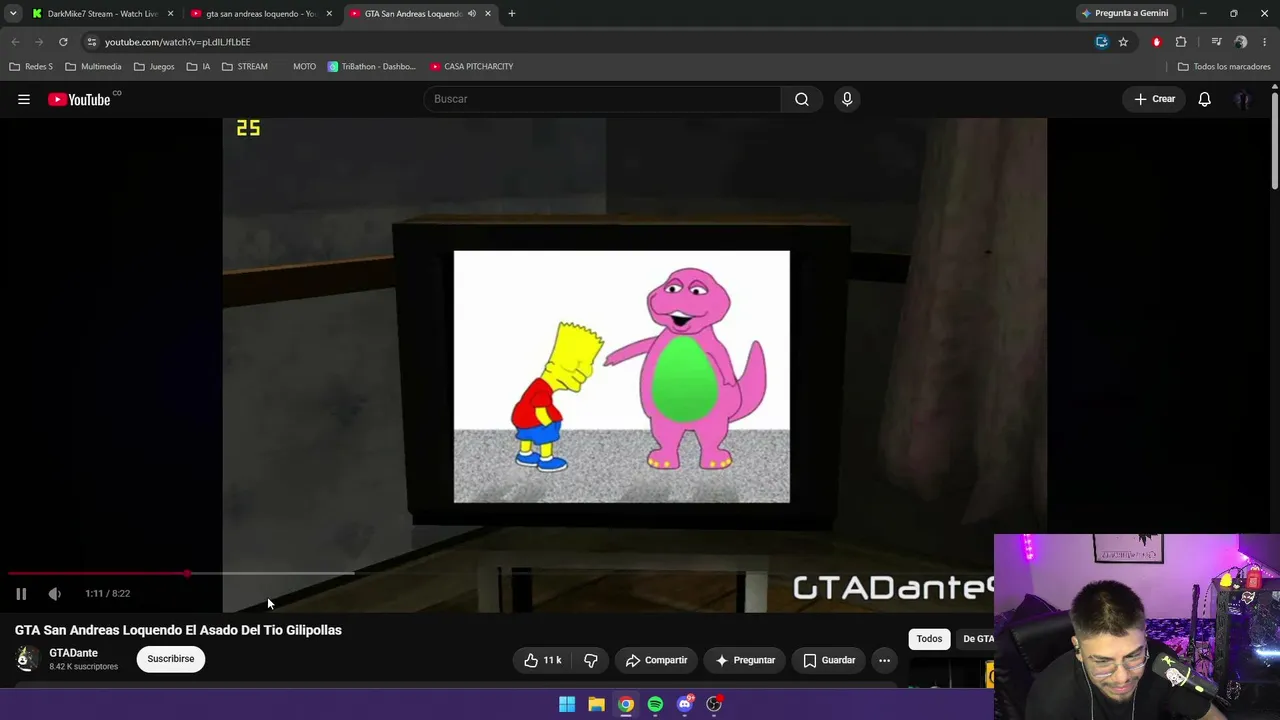
Task: Open a new browser tab
Action: 512,14
